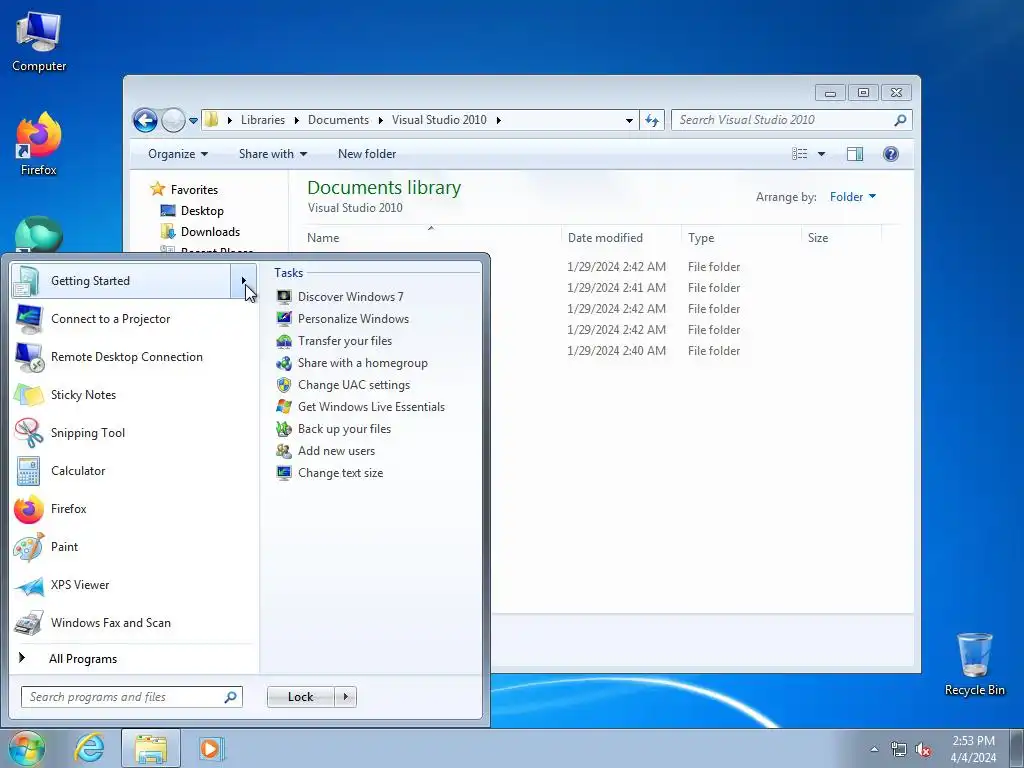Click the network tray icon
The image size is (1024, 768).
pyautogui.click(x=899, y=750)
